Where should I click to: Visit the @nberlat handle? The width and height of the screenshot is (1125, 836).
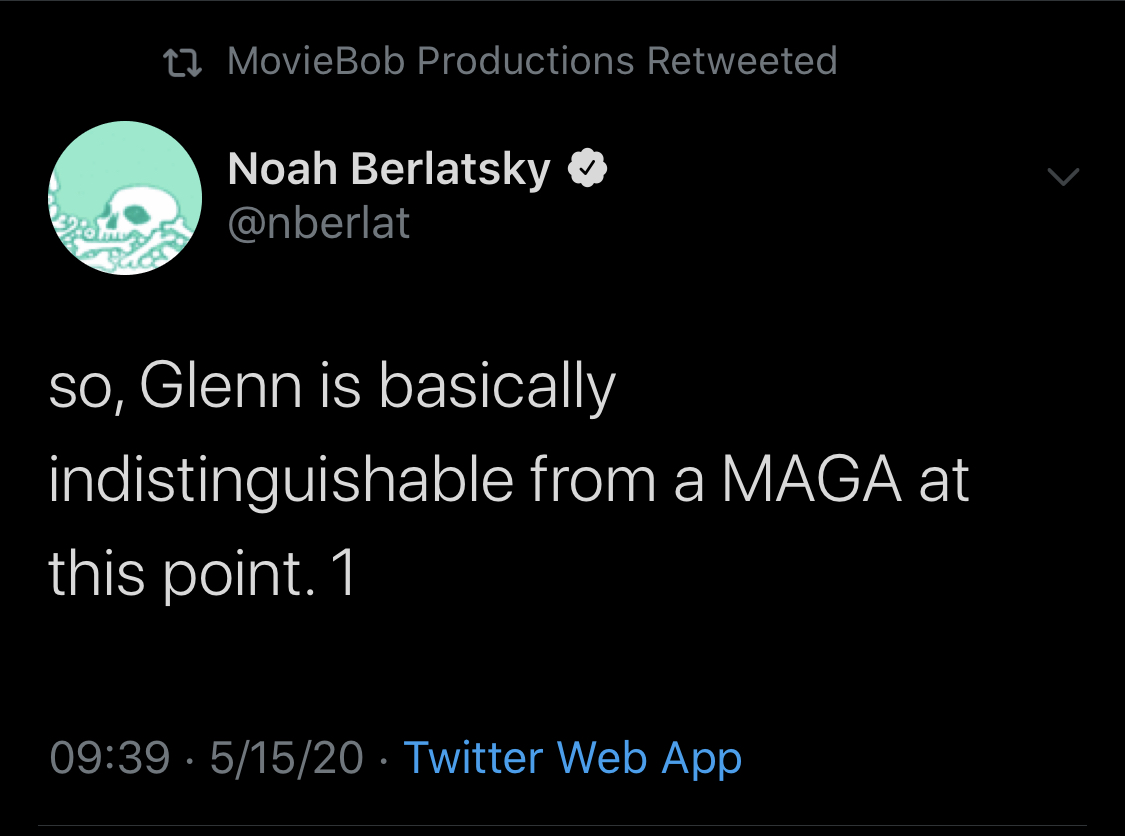pos(319,222)
